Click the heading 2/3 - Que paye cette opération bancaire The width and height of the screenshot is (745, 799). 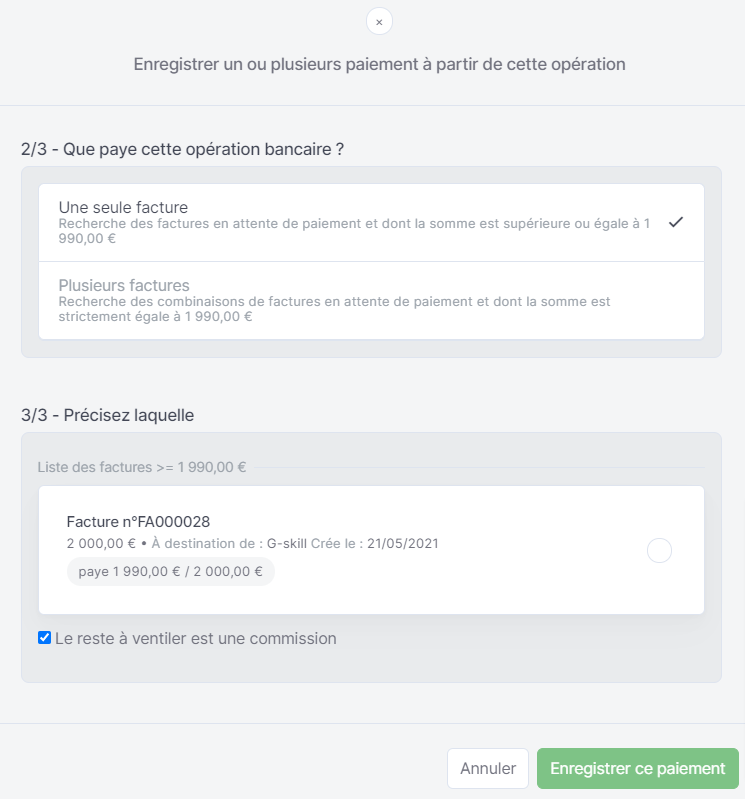click(x=182, y=149)
